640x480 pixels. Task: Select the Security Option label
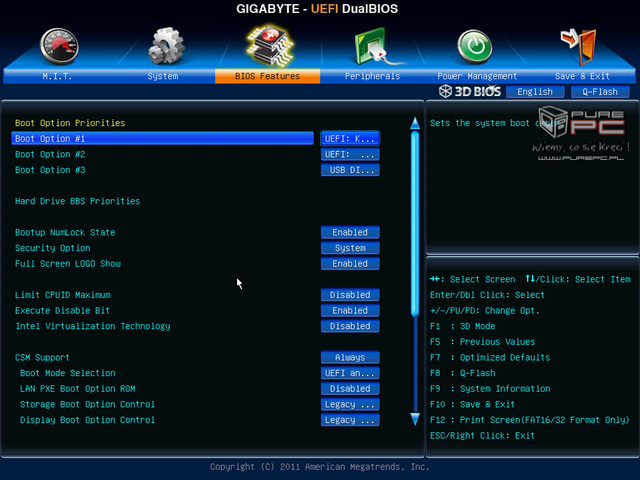point(53,248)
